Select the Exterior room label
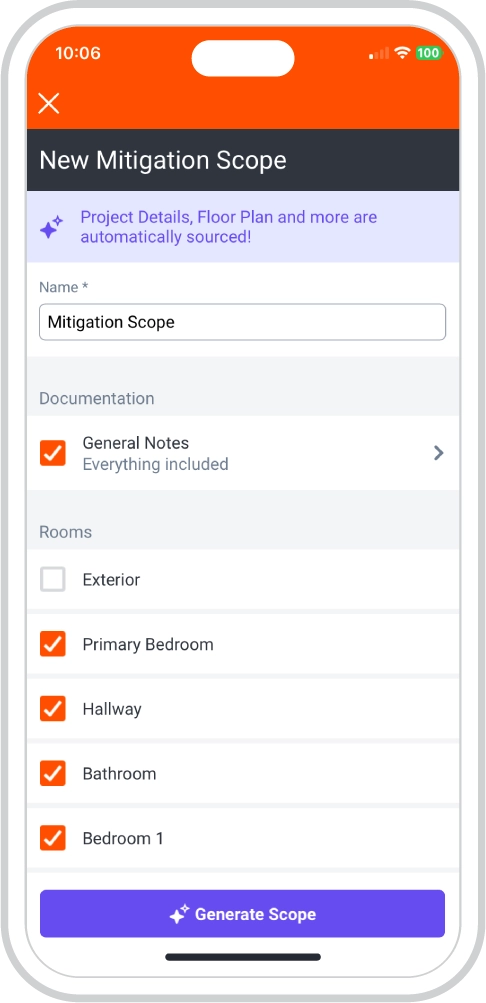The height and width of the screenshot is (1003, 486). pyautogui.click(x=111, y=580)
